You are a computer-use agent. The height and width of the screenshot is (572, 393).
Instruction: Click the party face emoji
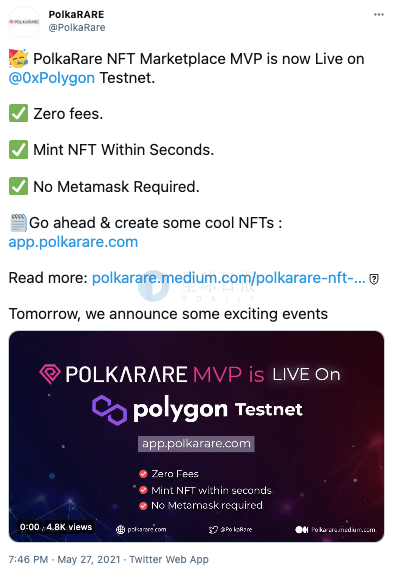pos(18,58)
